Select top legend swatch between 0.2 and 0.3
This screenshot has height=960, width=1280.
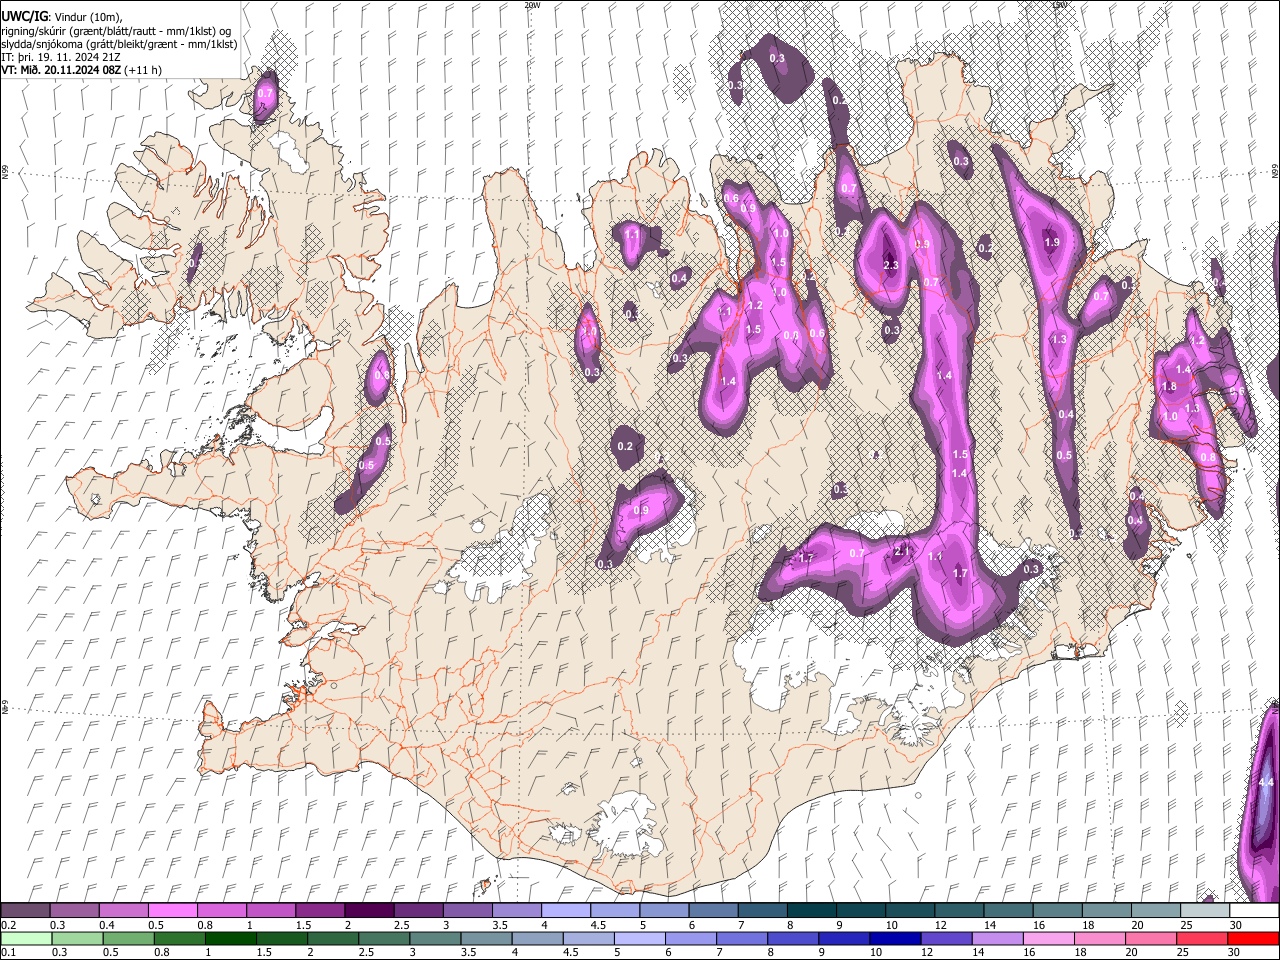[x=26, y=911]
